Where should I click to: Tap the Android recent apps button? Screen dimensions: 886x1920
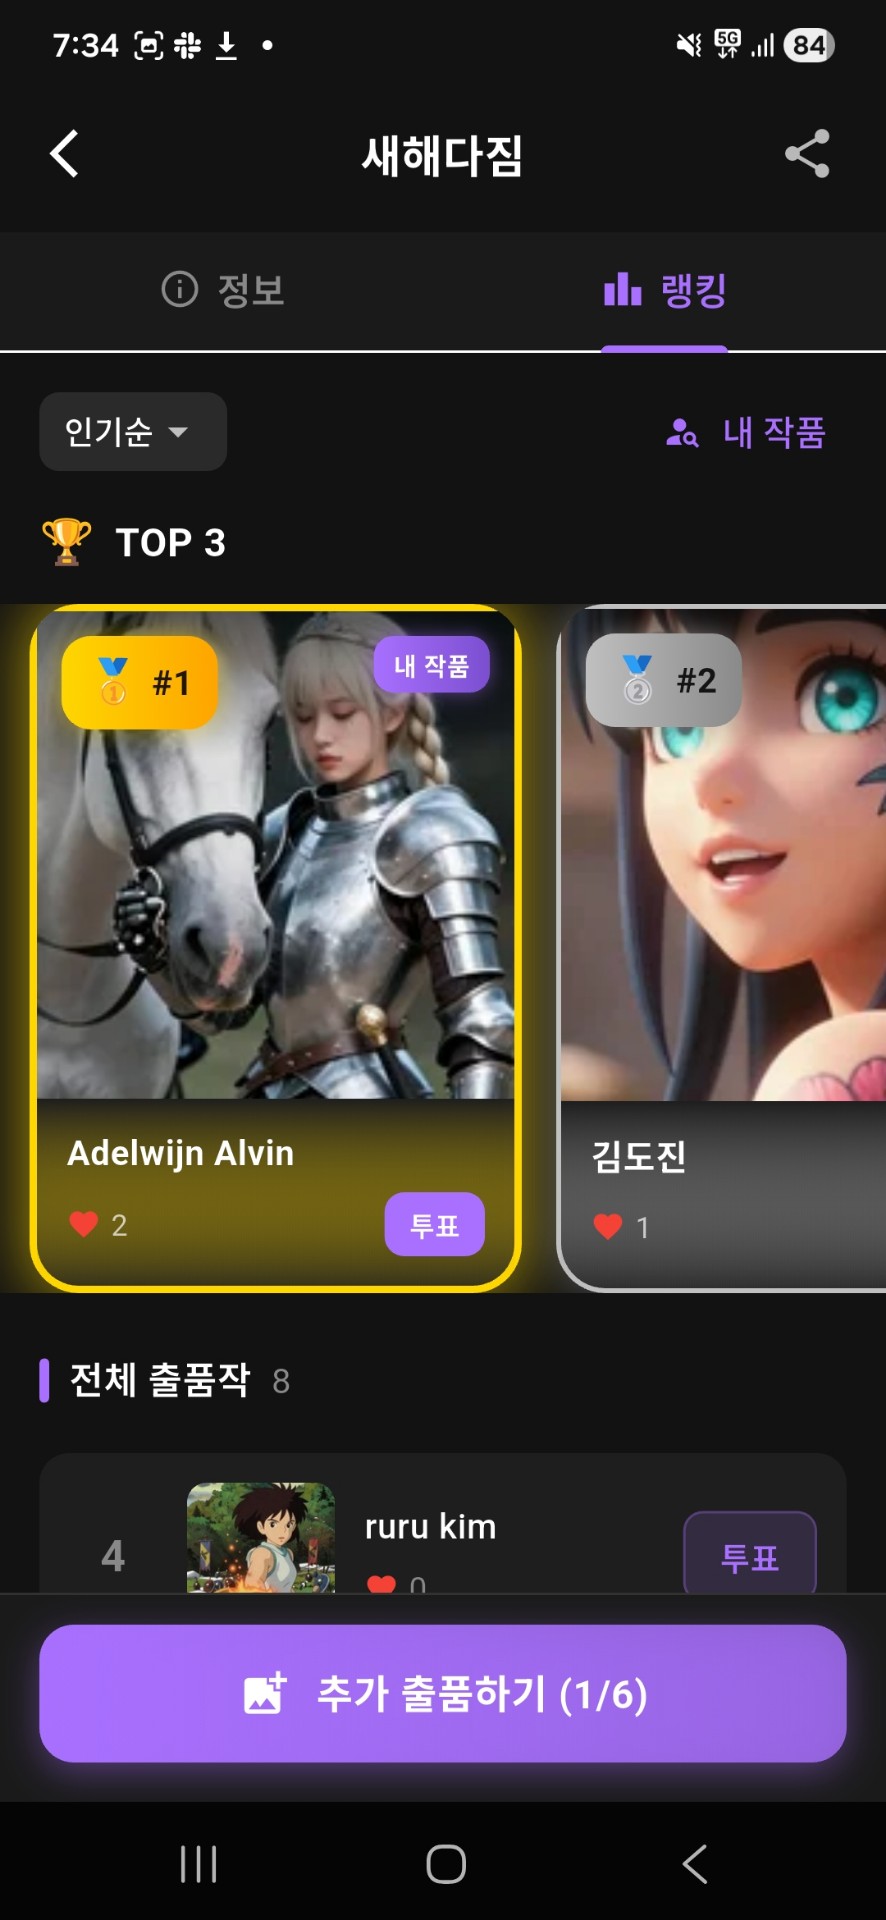pos(199,1864)
